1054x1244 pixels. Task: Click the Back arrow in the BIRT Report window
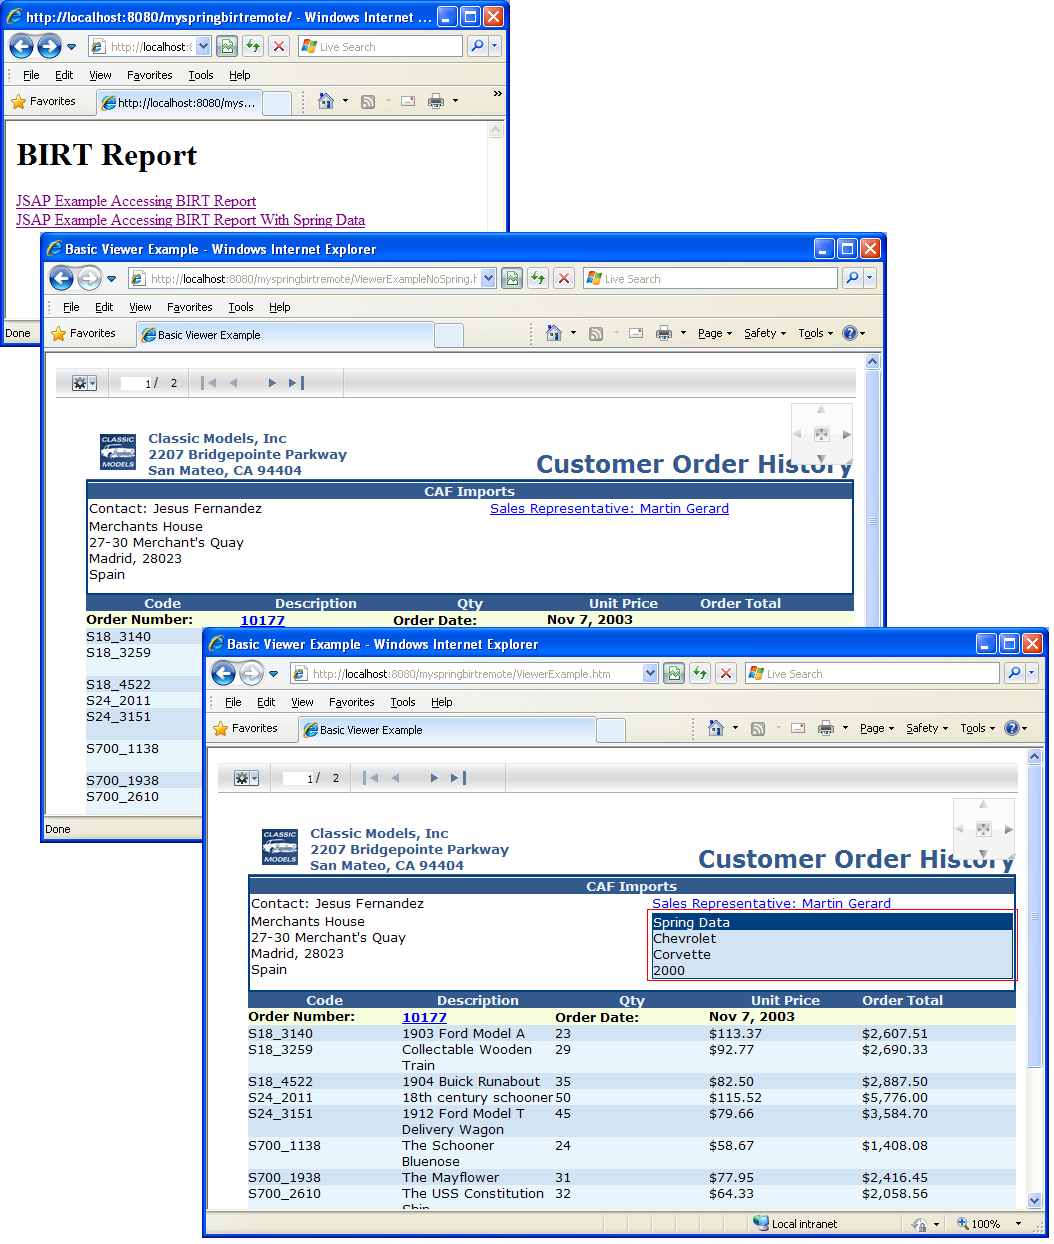(22, 46)
